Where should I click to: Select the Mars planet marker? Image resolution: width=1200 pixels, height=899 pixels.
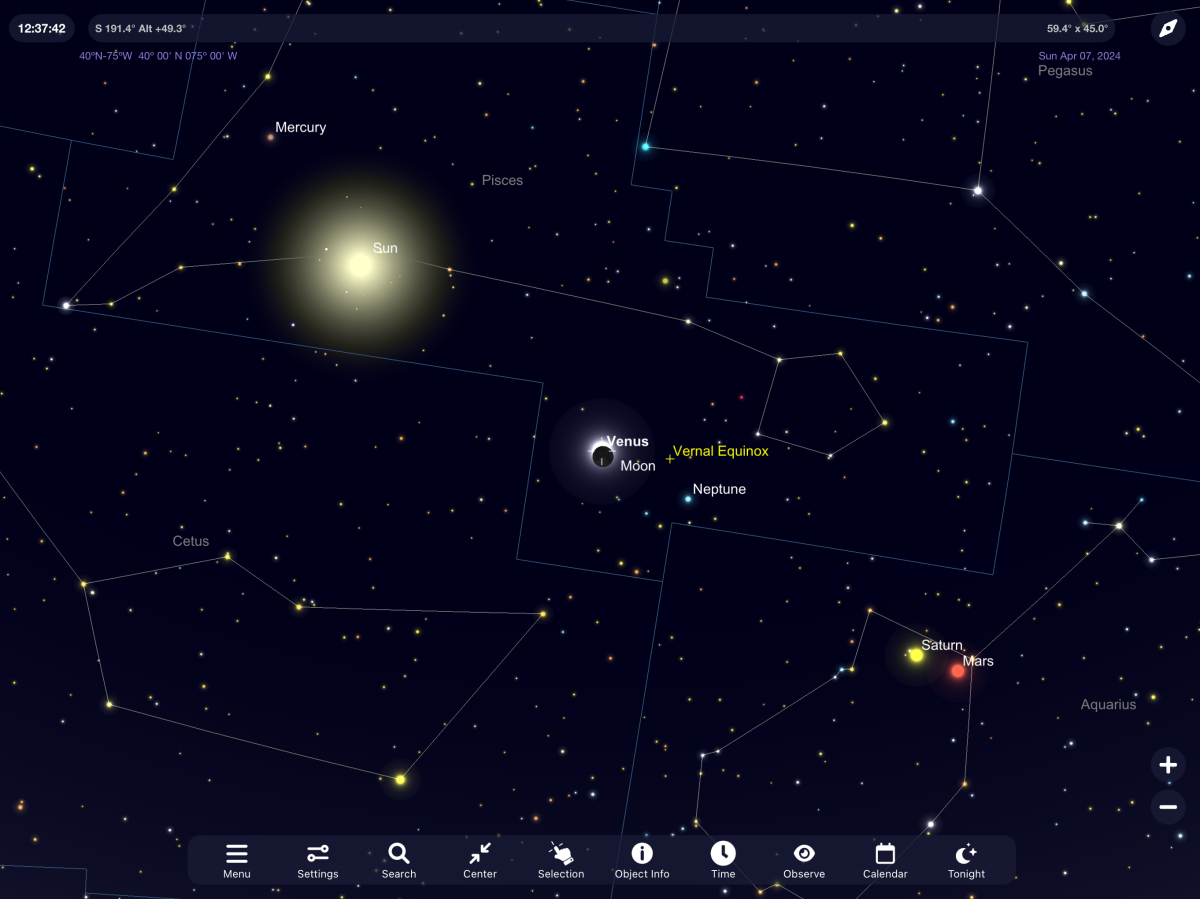[958, 671]
